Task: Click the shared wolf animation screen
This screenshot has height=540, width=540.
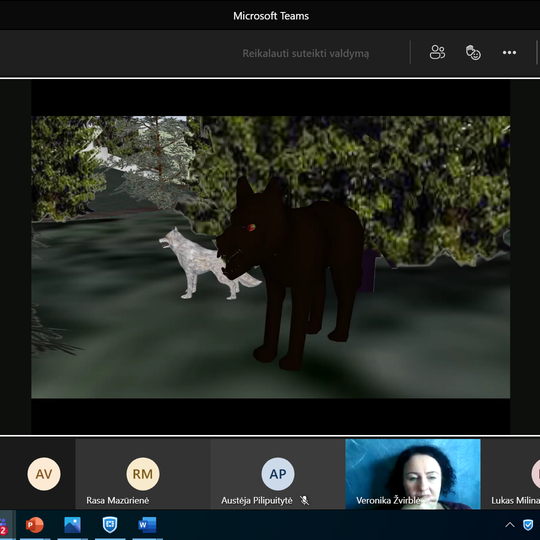Action: pos(270,257)
